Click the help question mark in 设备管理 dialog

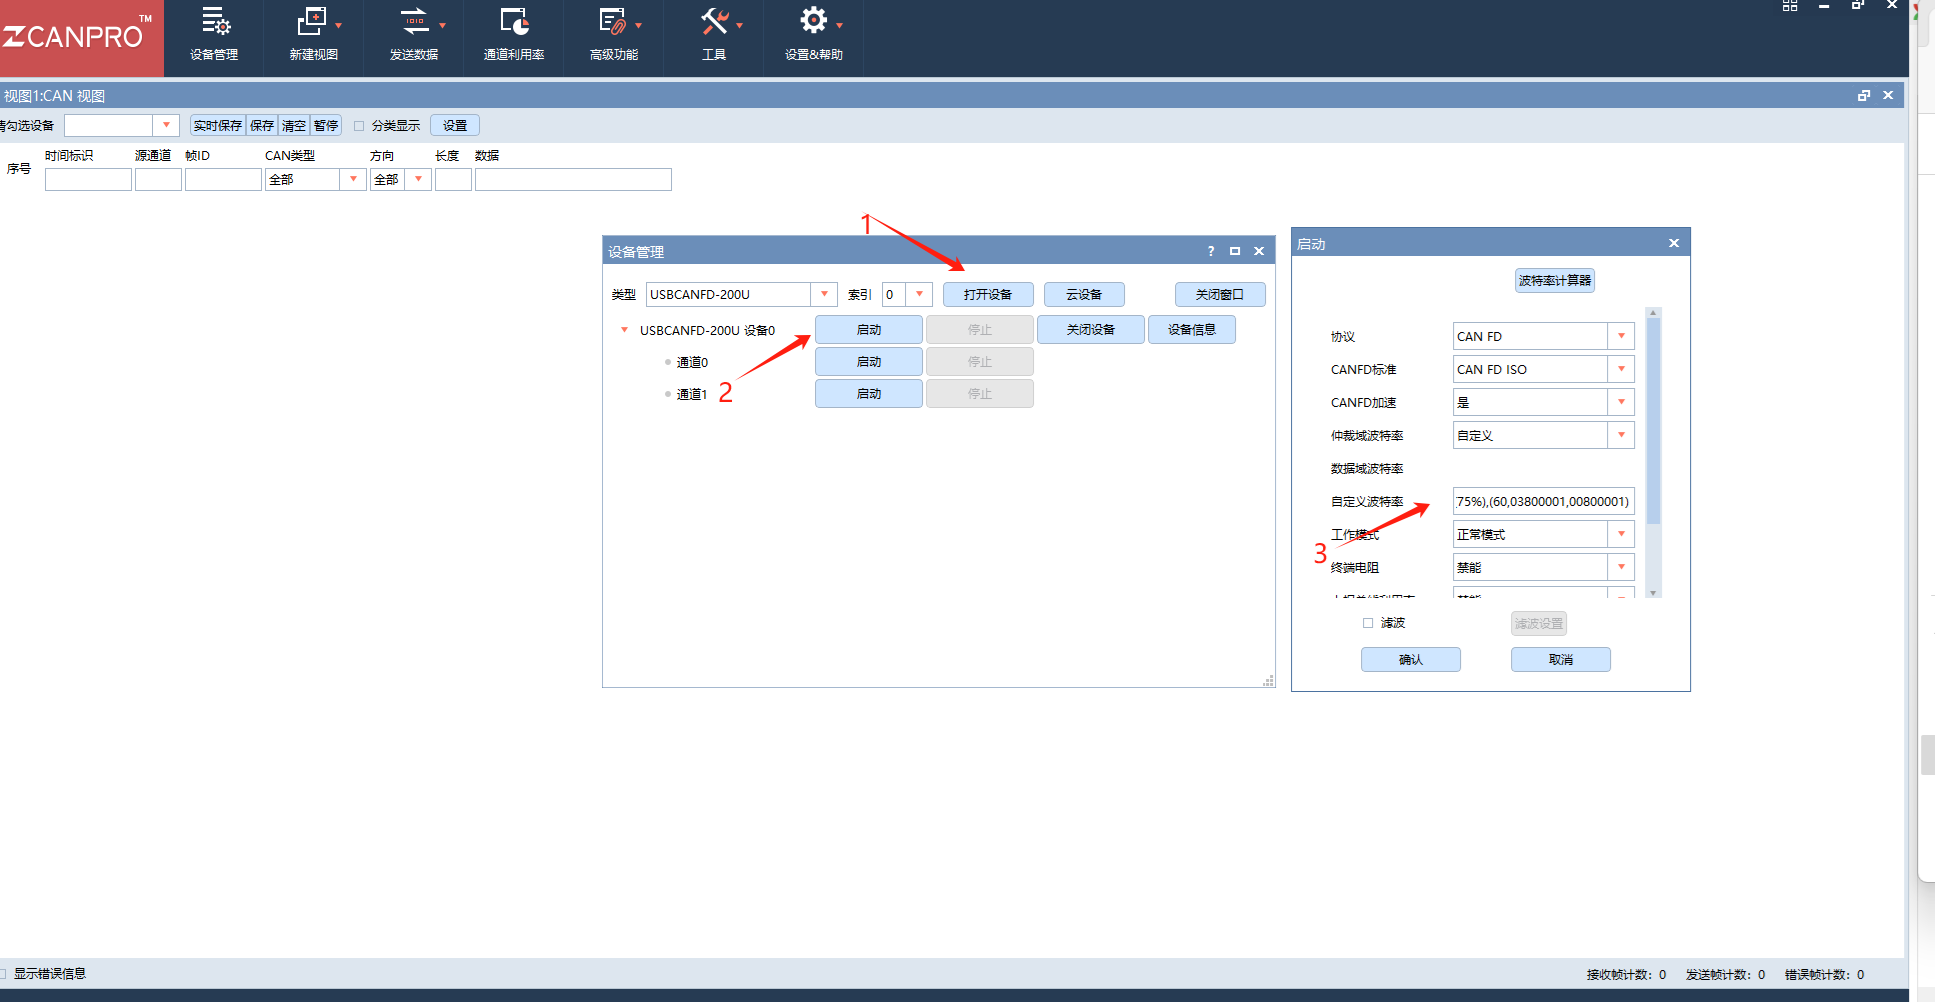pyautogui.click(x=1211, y=251)
